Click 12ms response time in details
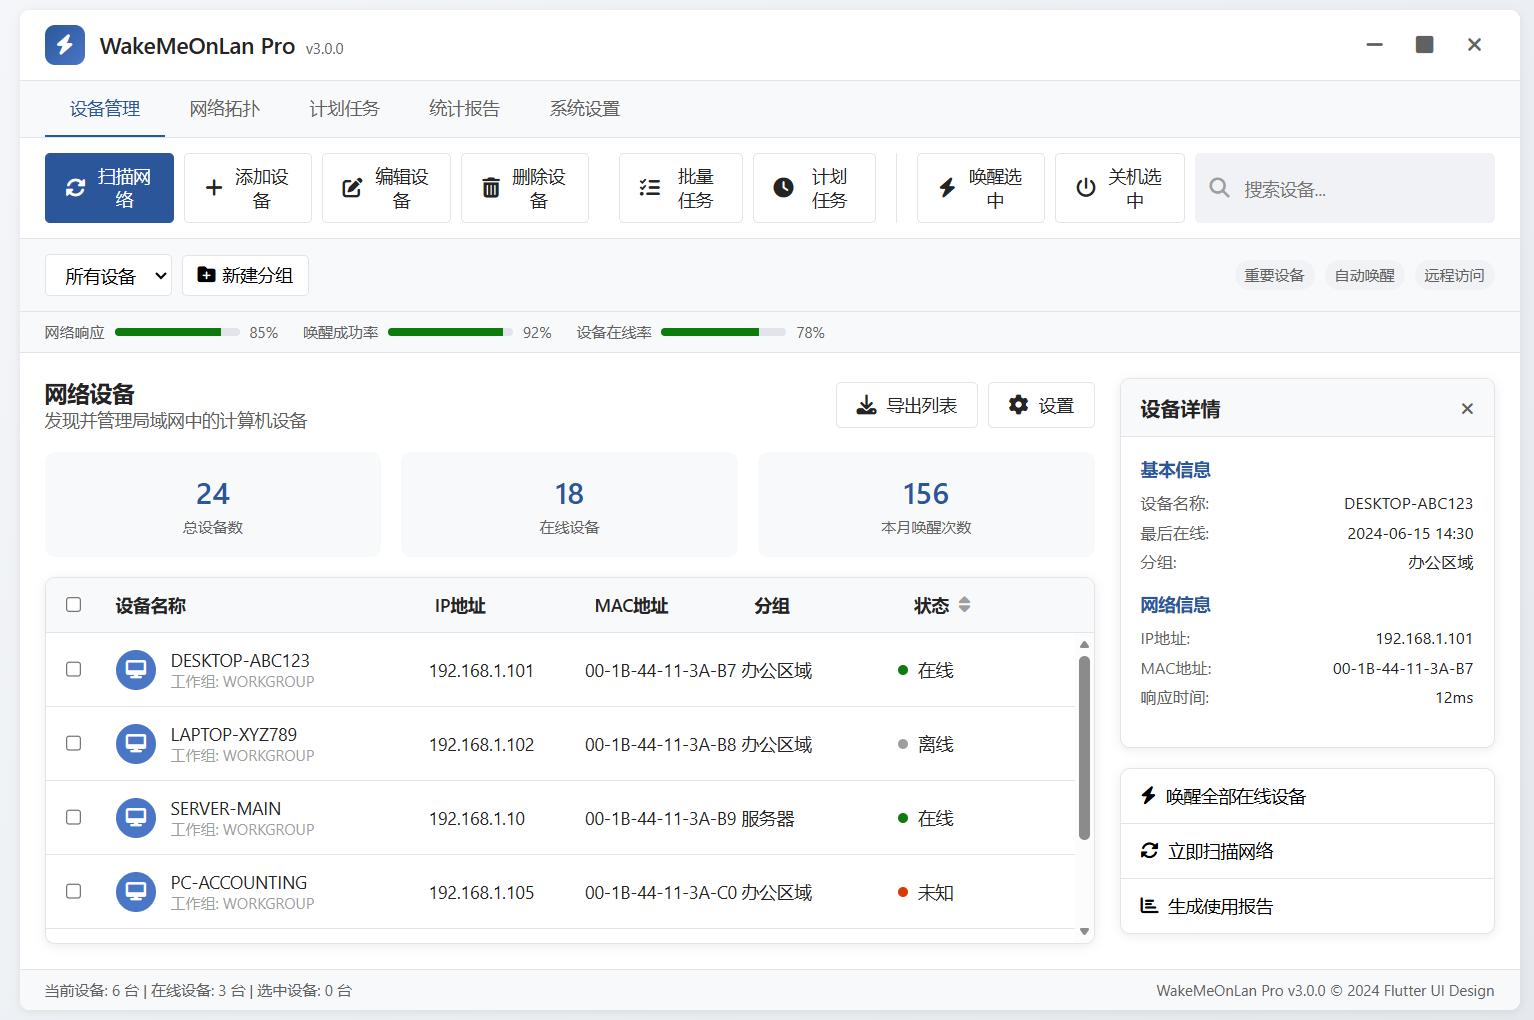The width and height of the screenshot is (1534, 1020). pyautogui.click(x=1454, y=697)
